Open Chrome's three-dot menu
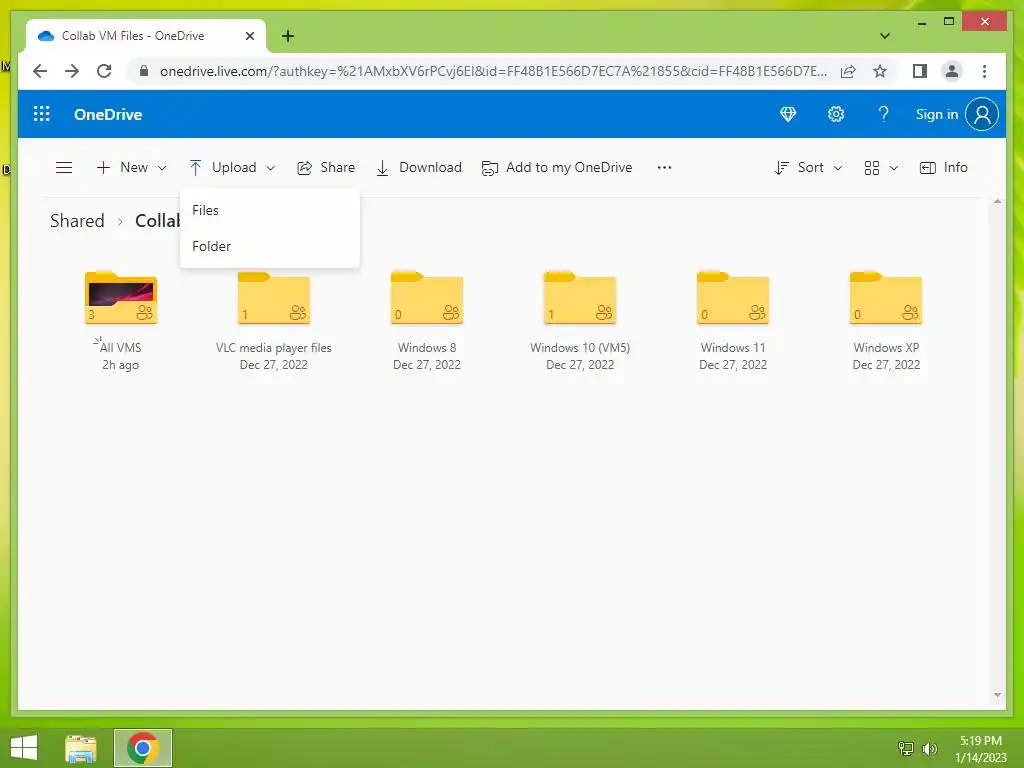 pos(984,71)
